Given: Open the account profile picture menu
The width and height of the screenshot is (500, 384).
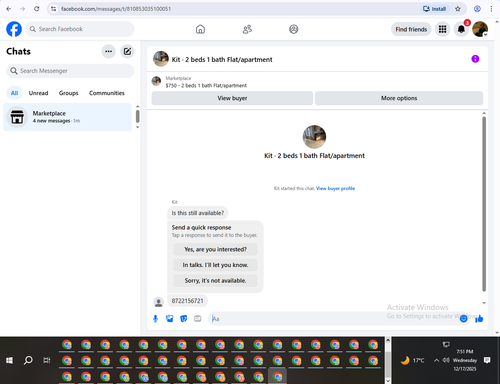Looking at the screenshot, I should coord(480,29).
